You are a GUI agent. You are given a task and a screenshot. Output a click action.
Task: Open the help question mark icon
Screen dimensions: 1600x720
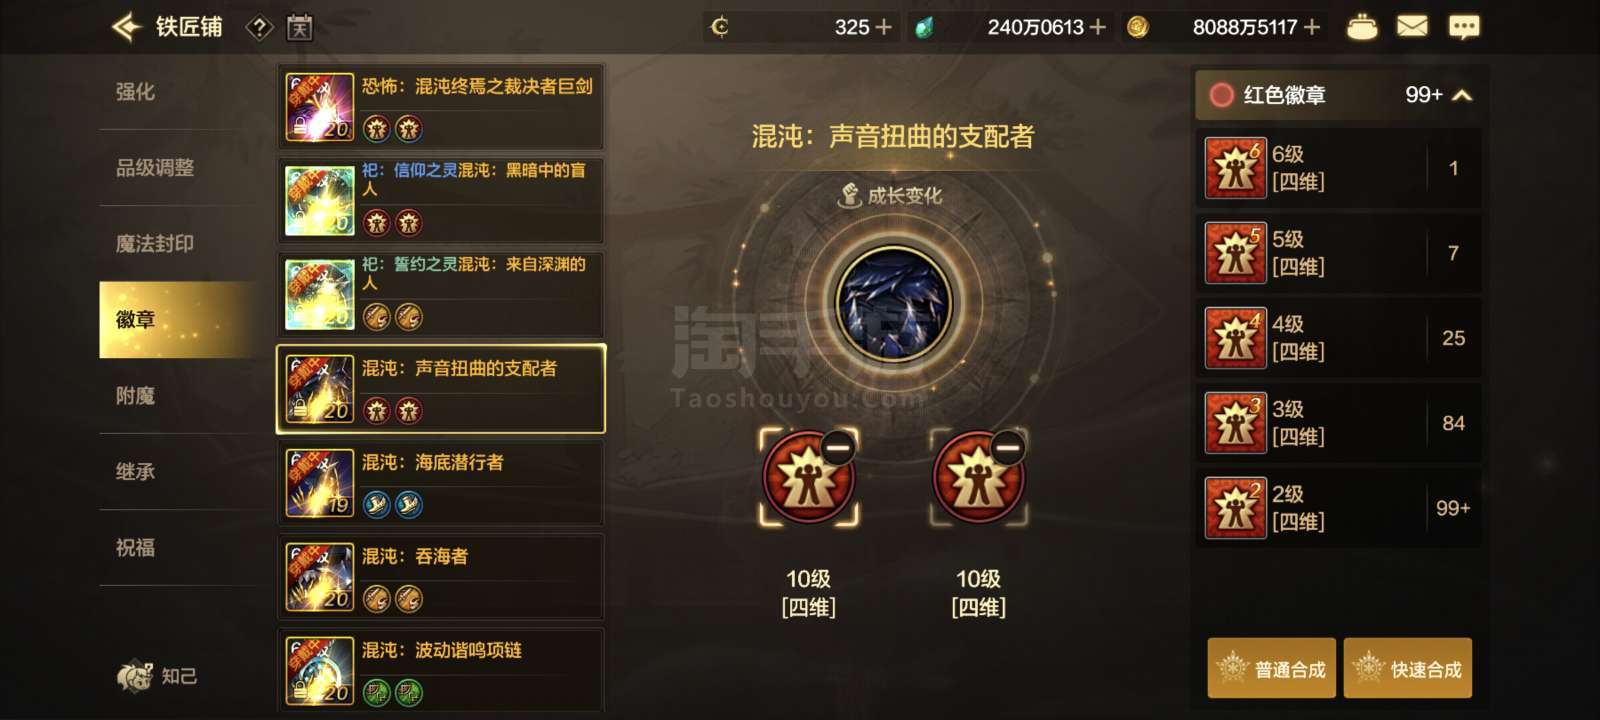point(259,28)
